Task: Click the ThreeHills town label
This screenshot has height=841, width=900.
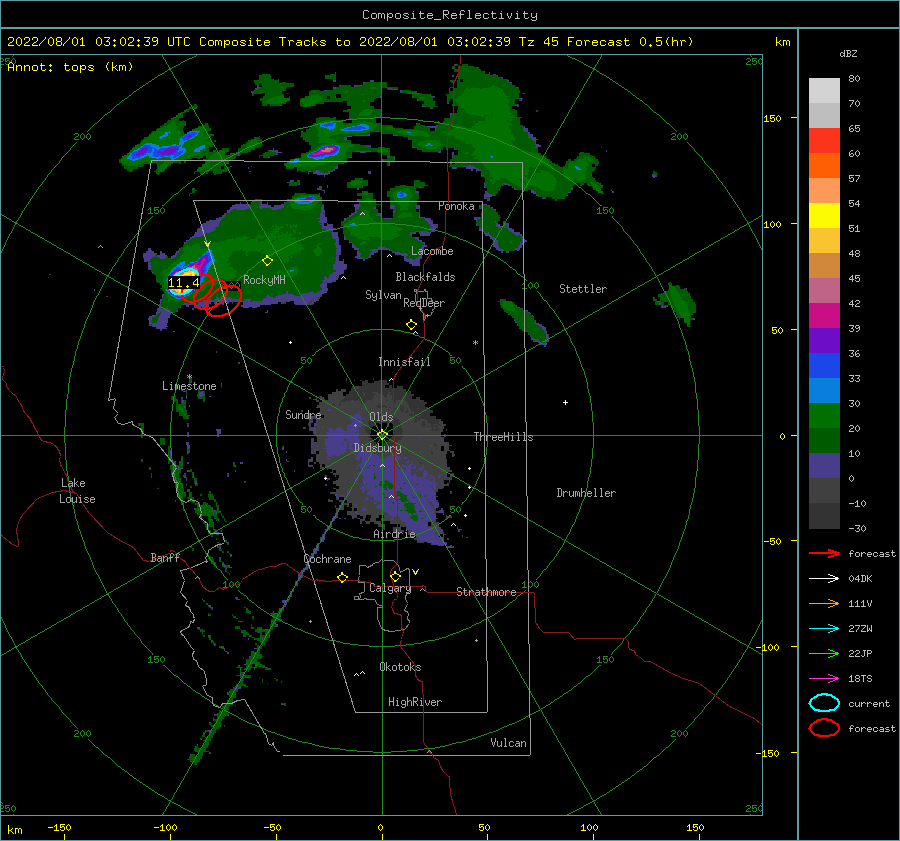Action: pos(503,437)
